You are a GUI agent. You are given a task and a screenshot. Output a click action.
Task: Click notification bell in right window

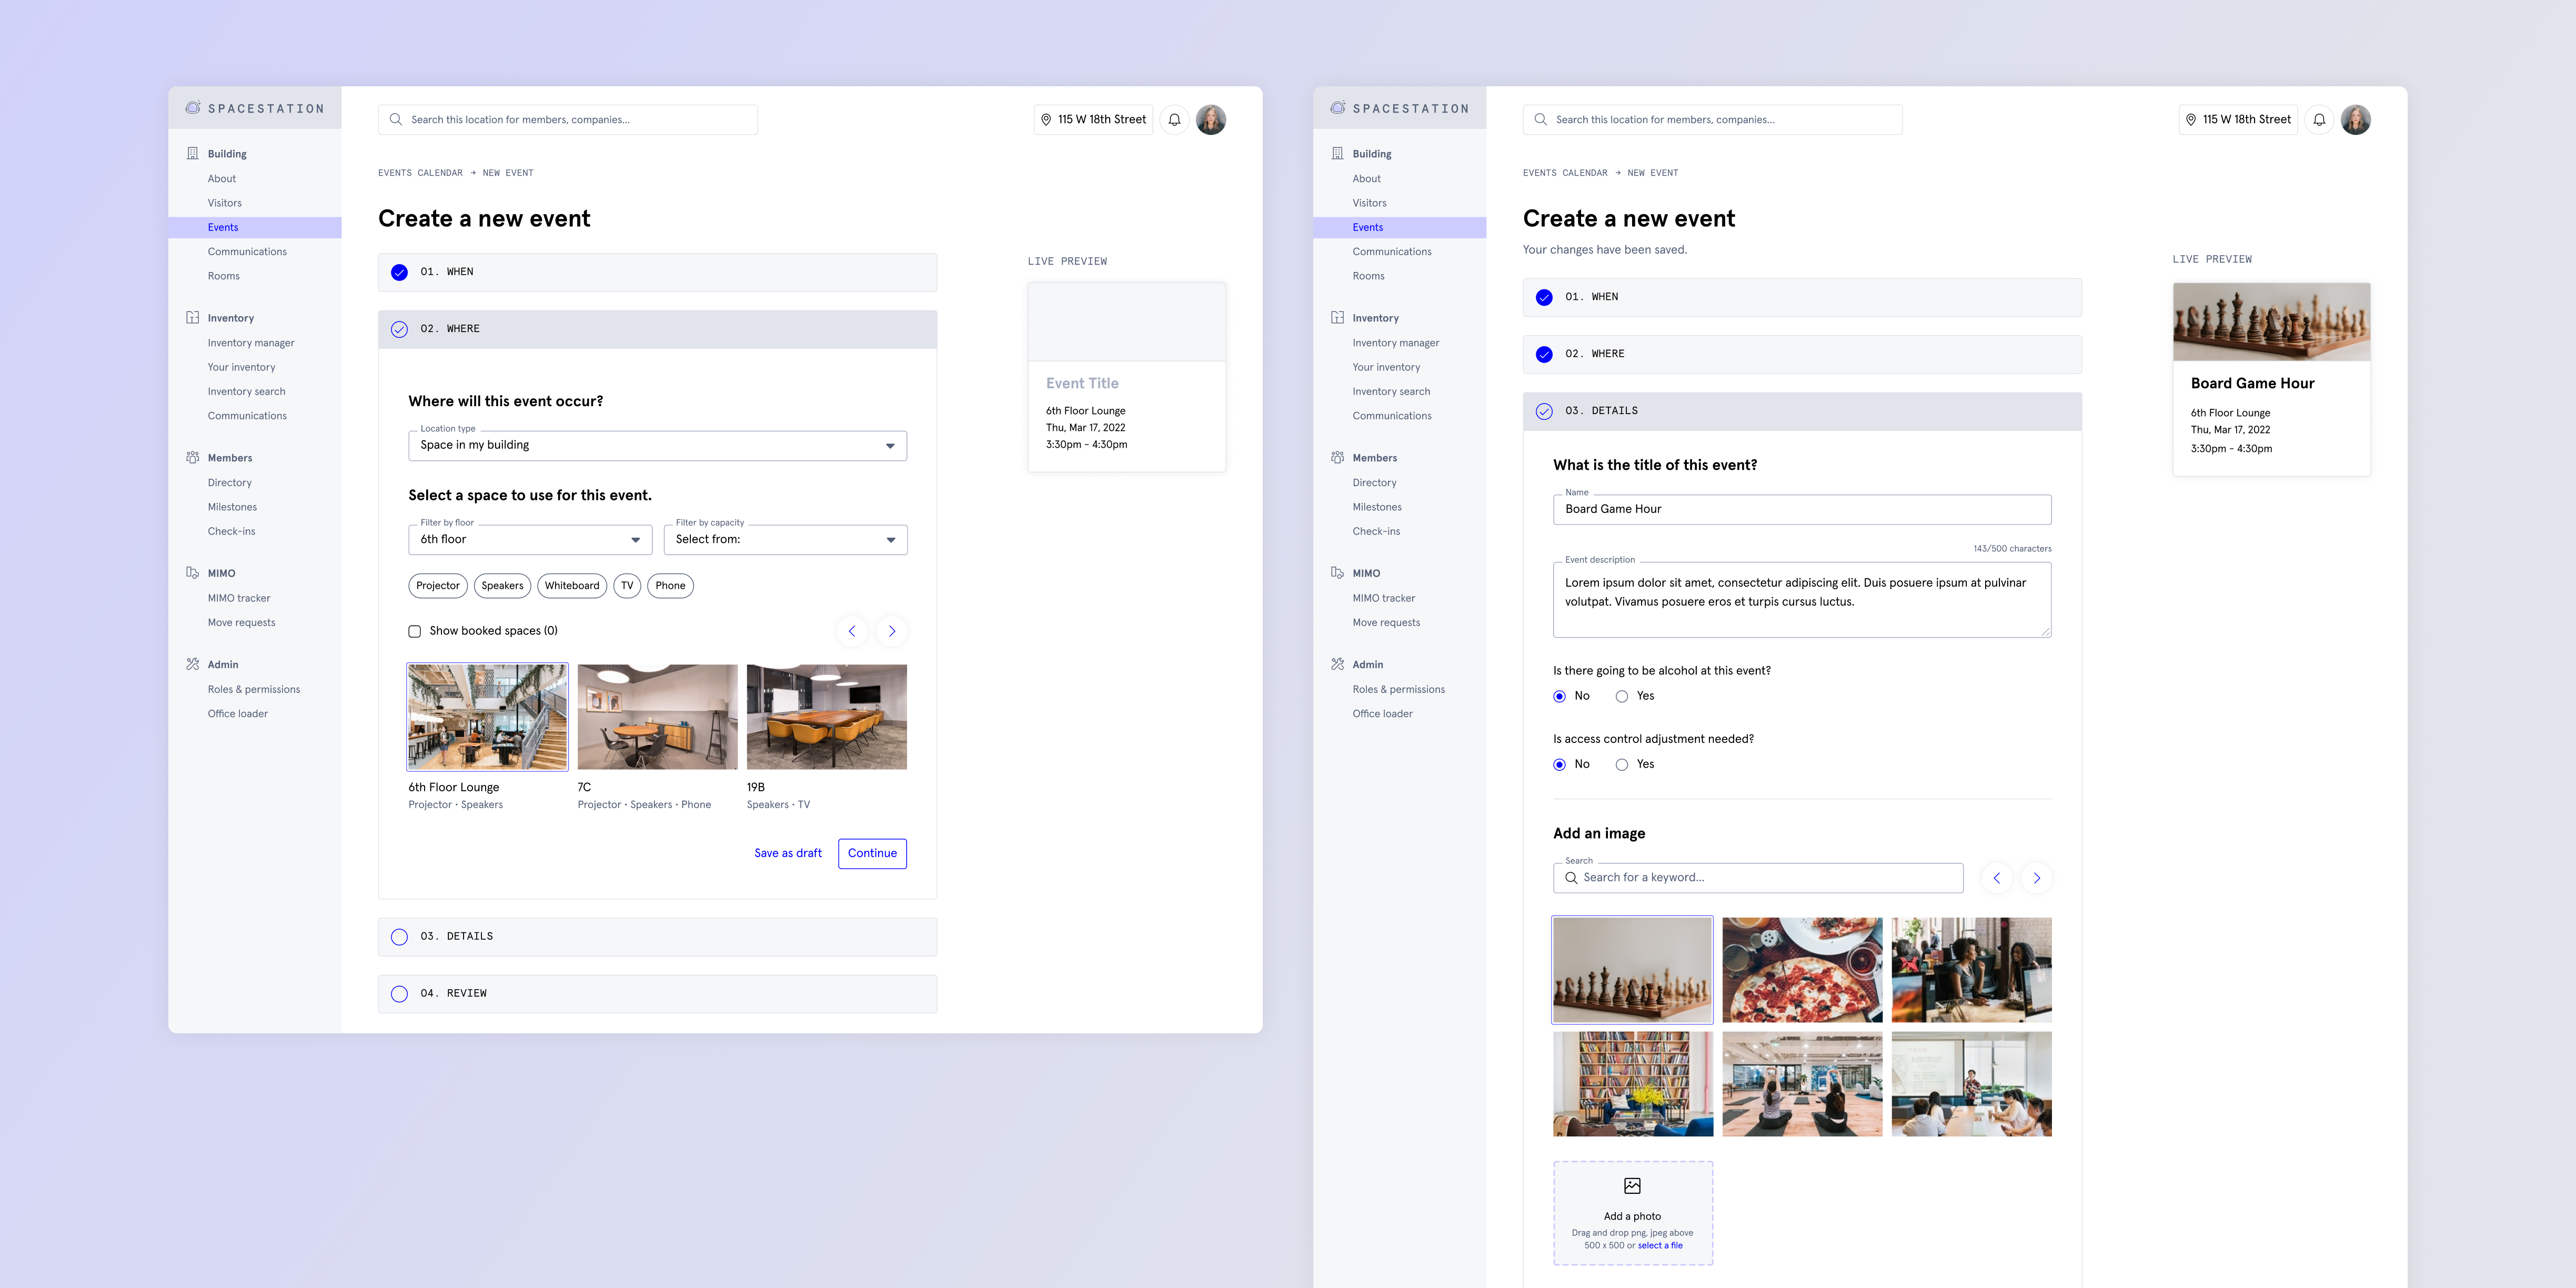pos(2319,120)
